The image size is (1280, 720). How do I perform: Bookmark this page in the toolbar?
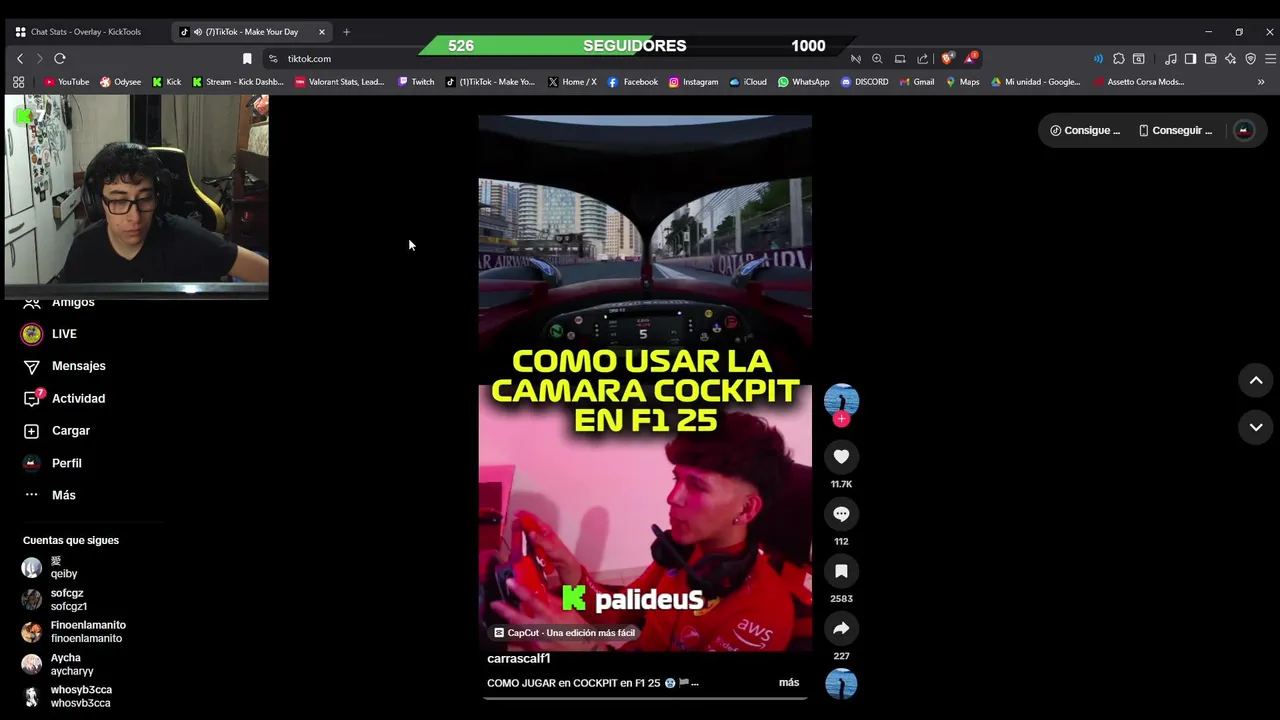pos(247,59)
